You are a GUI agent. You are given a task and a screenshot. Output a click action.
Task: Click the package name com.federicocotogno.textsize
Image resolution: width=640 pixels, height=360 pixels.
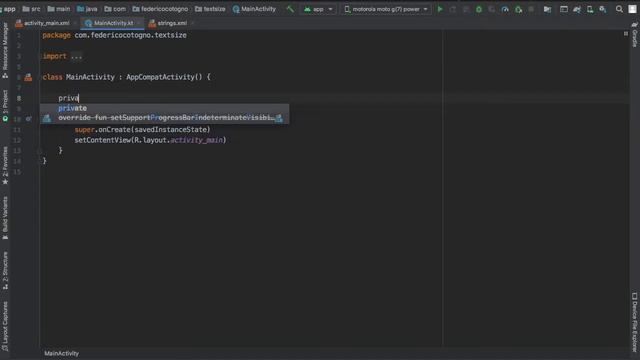(130, 36)
